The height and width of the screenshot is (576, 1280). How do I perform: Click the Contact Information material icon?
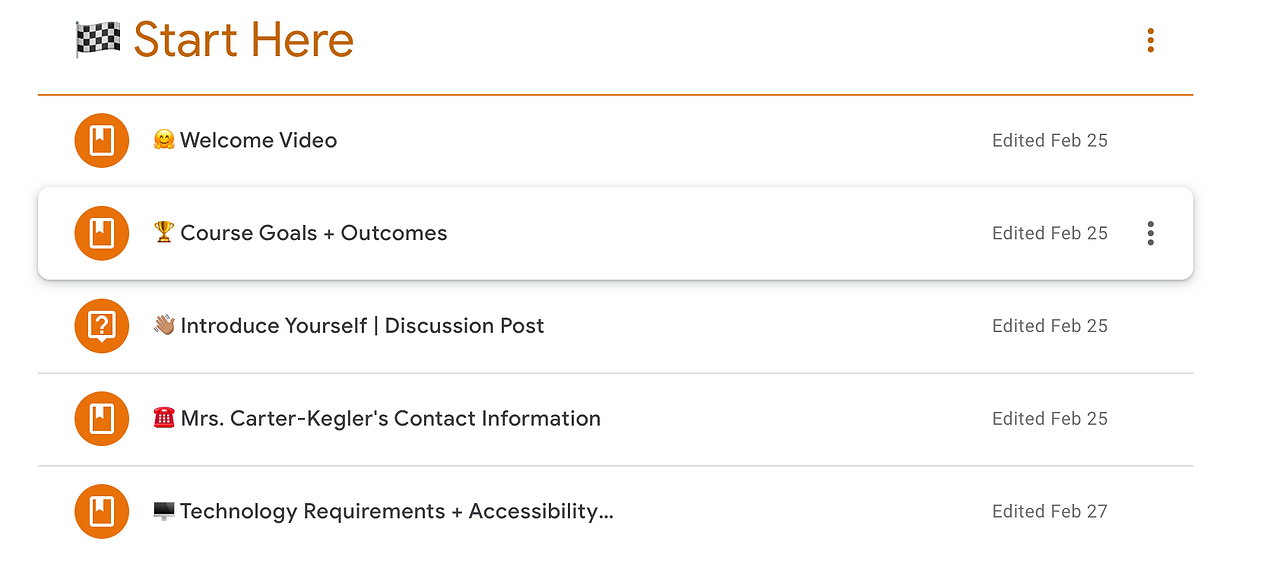[x=102, y=419]
